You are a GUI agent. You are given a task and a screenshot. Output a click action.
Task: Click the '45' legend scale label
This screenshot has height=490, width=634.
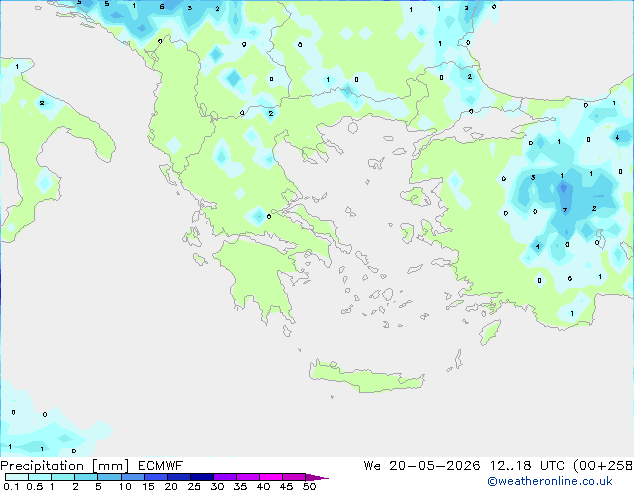pyautogui.click(x=286, y=486)
